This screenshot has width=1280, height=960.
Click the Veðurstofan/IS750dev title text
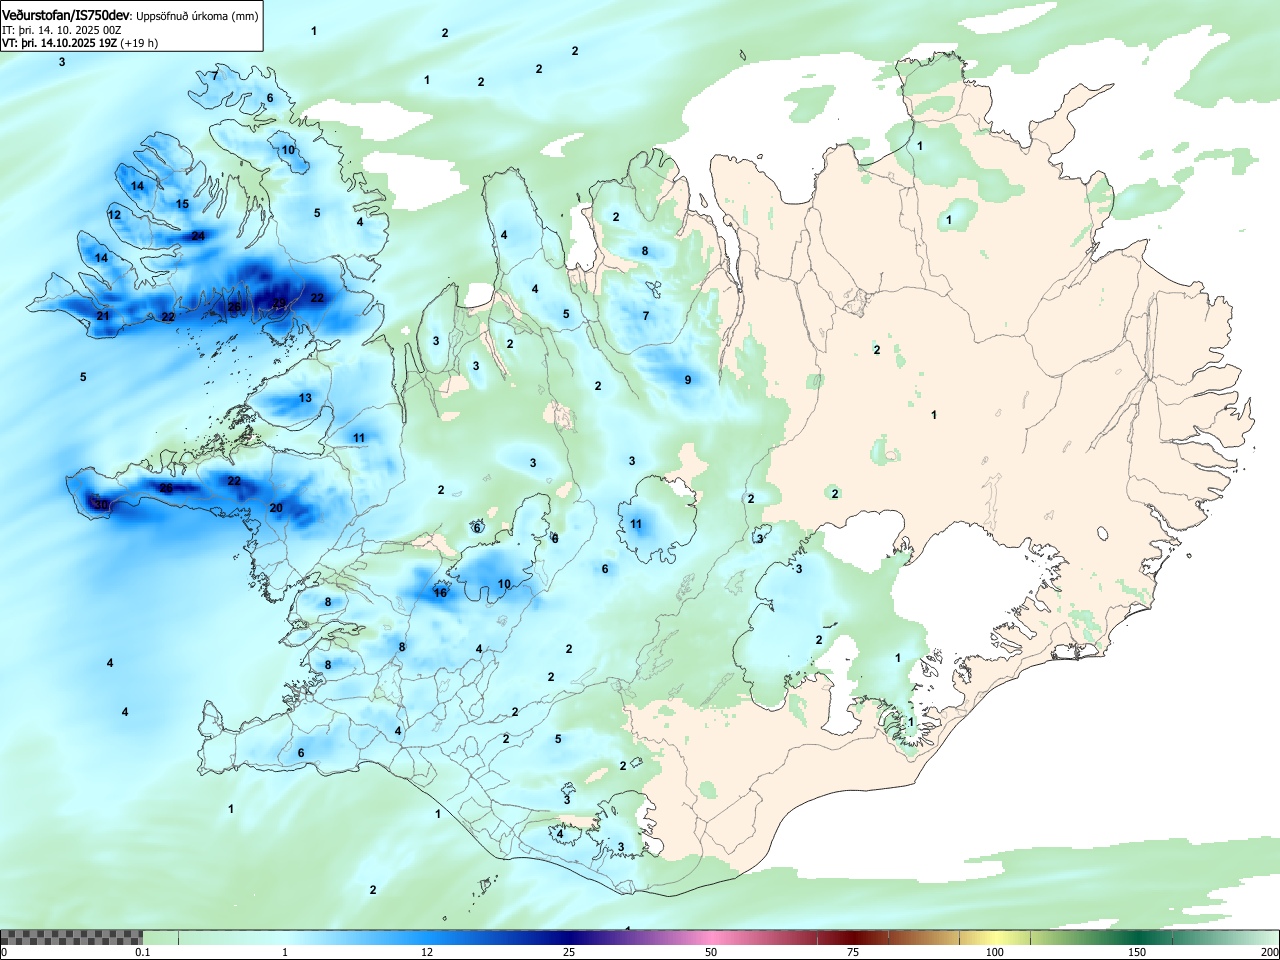(66, 15)
